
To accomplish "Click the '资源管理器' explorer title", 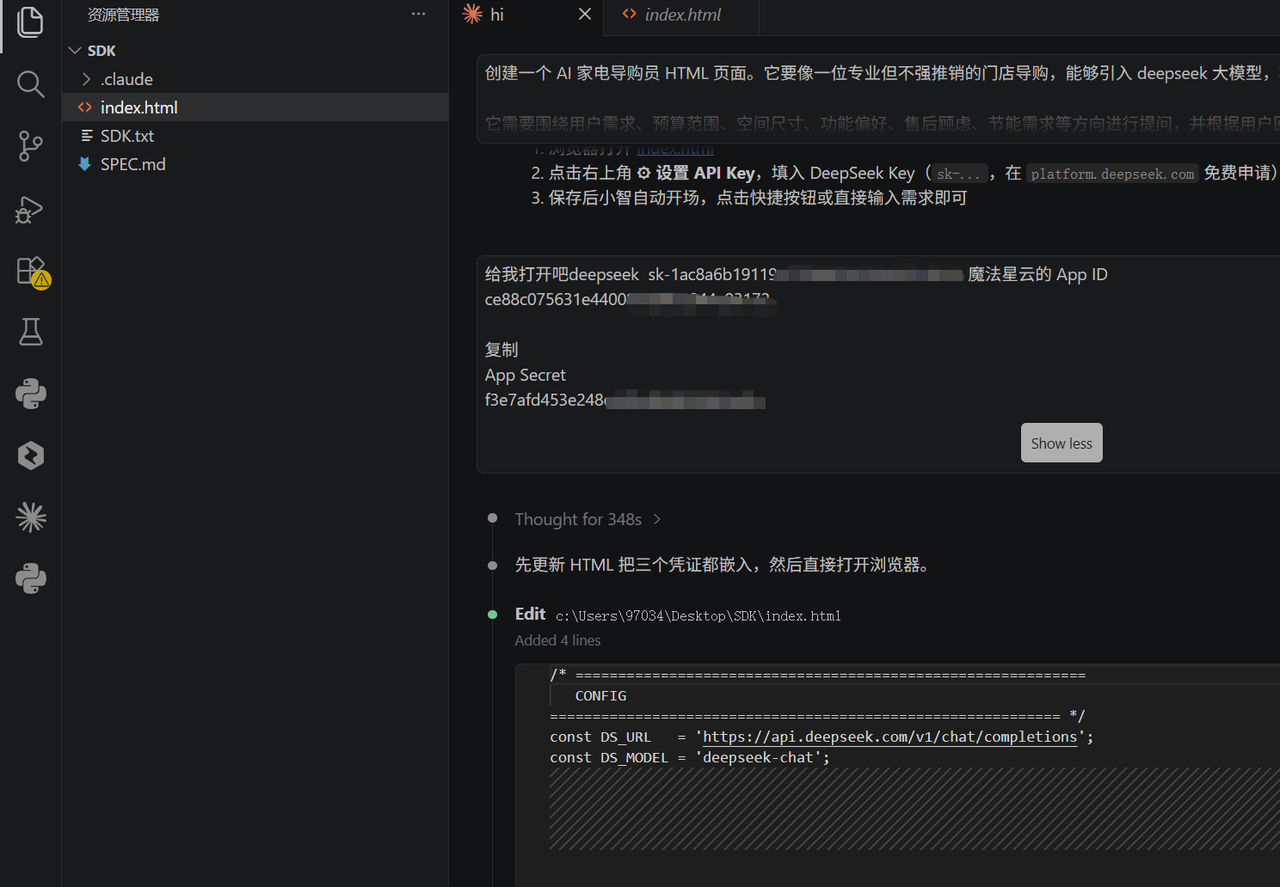I will click(x=123, y=14).
